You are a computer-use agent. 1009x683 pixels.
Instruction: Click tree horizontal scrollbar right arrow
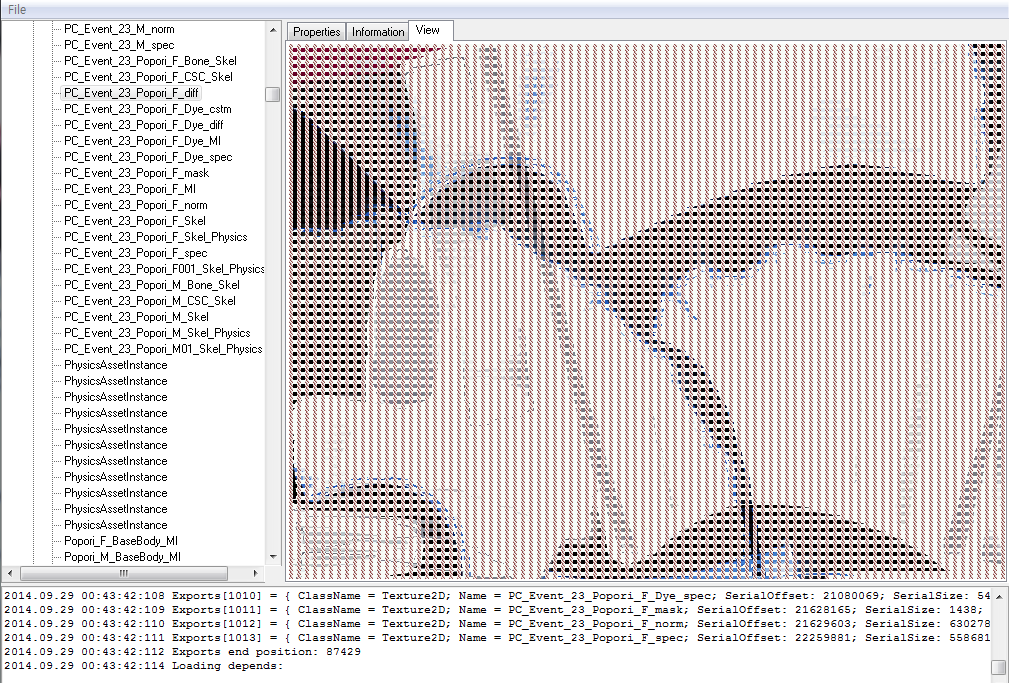(x=257, y=573)
